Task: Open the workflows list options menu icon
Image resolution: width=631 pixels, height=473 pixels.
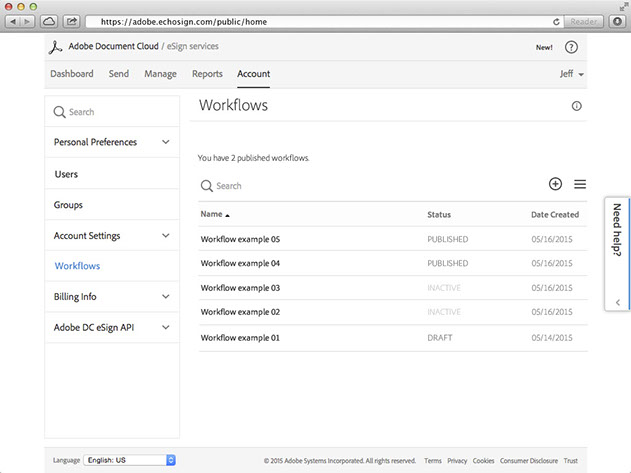Action: 580,184
